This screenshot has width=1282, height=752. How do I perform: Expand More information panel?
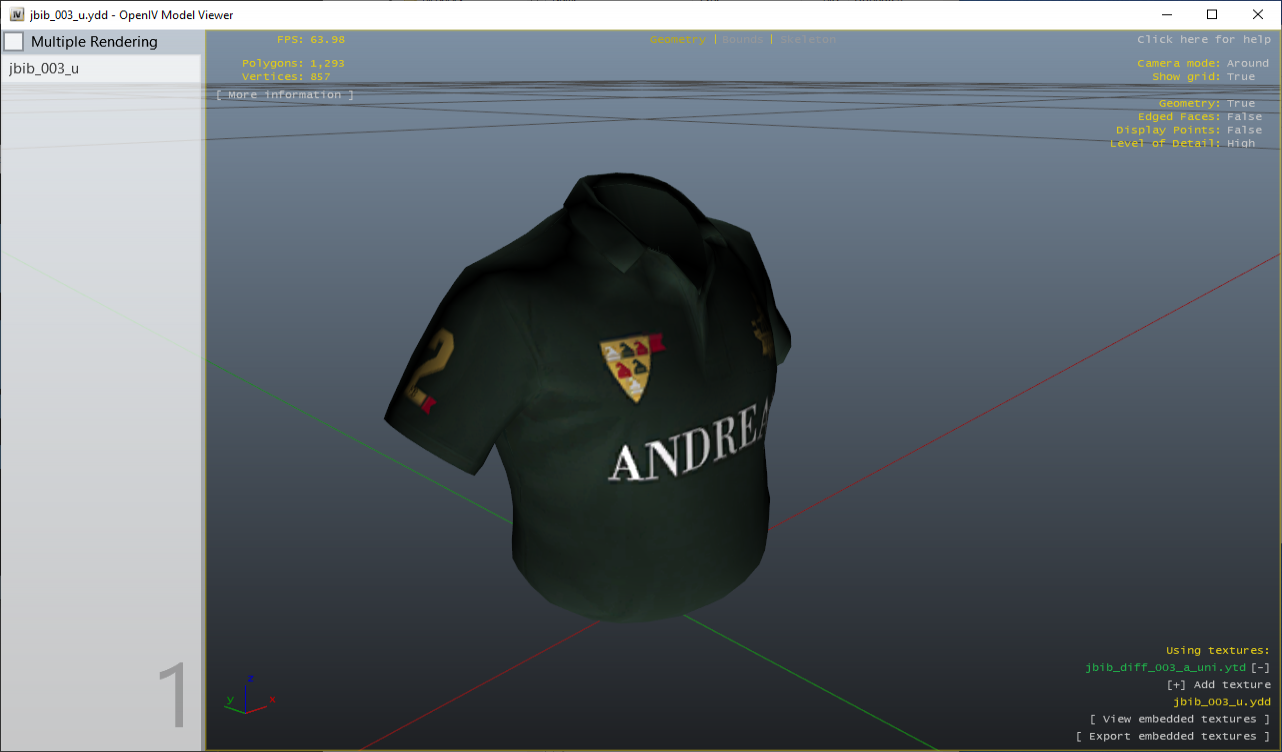pos(283,94)
